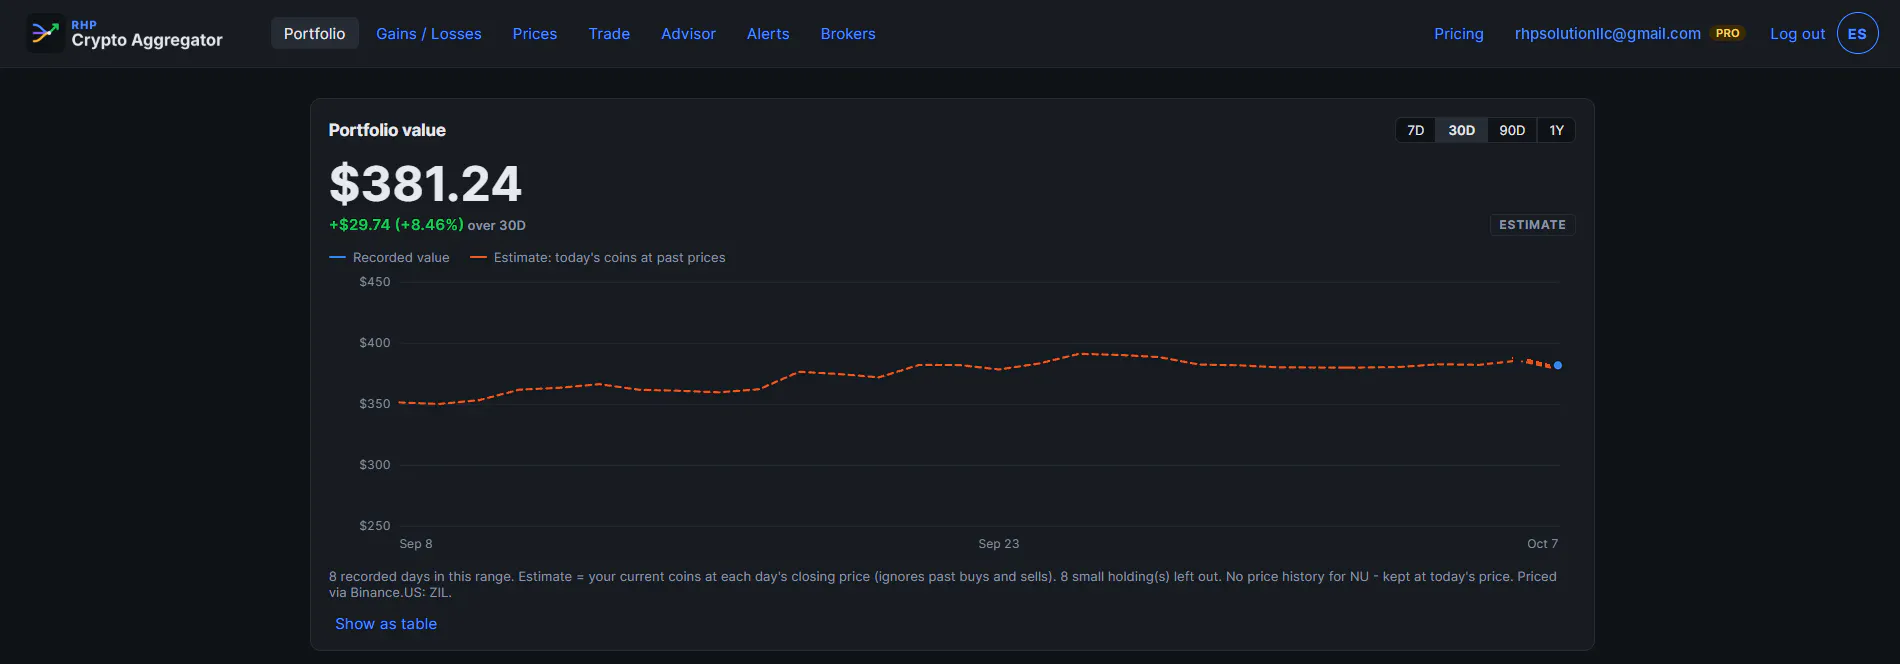Toggle the Recorded value legend entry
Image resolution: width=1900 pixels, height=664 pixels.
click(x=389, y=257)
